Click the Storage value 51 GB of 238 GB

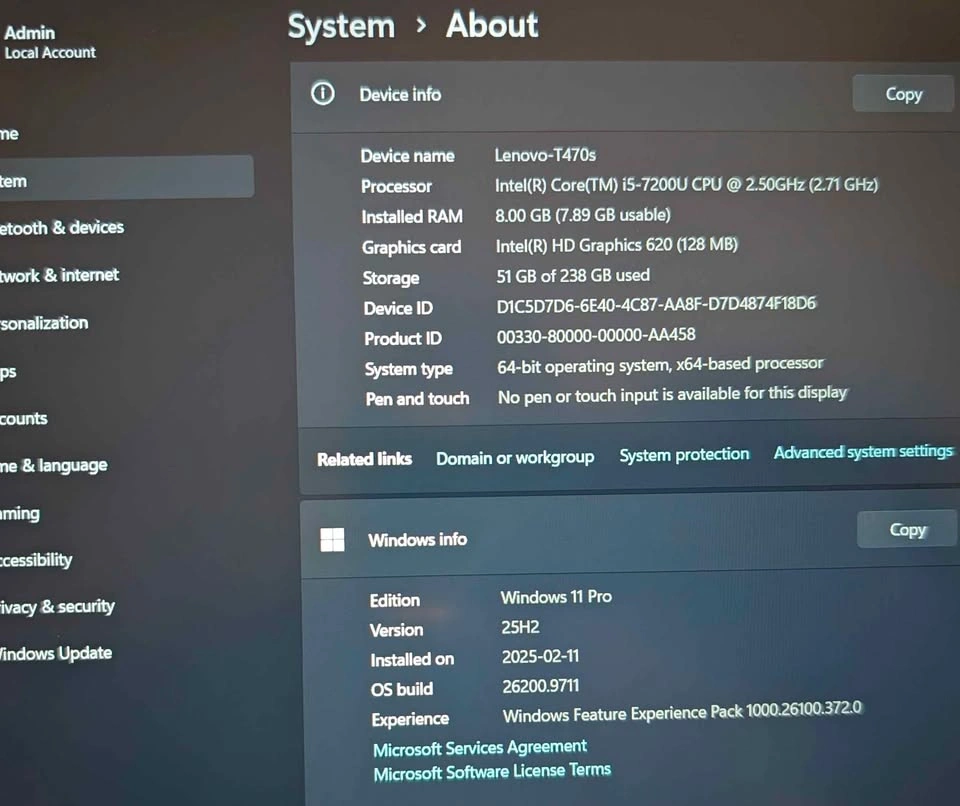(x=573, y=276)
